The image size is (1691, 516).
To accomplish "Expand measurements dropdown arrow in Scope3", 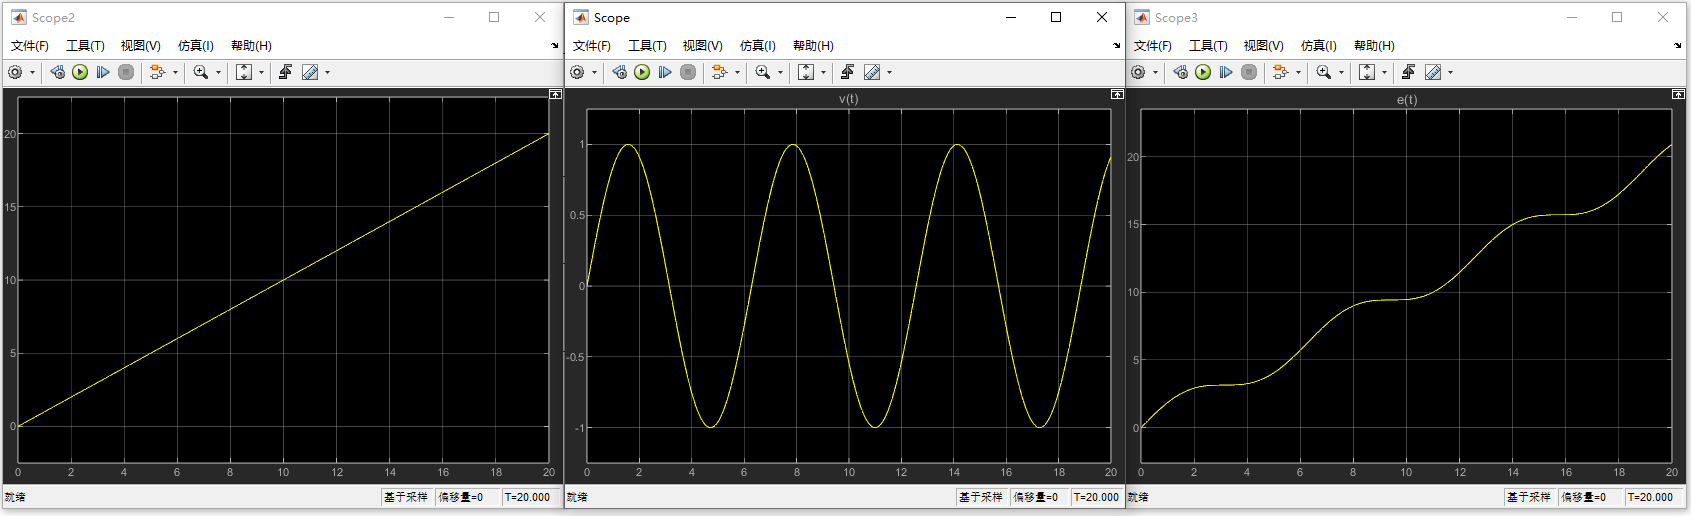I will click(1450, 72).
